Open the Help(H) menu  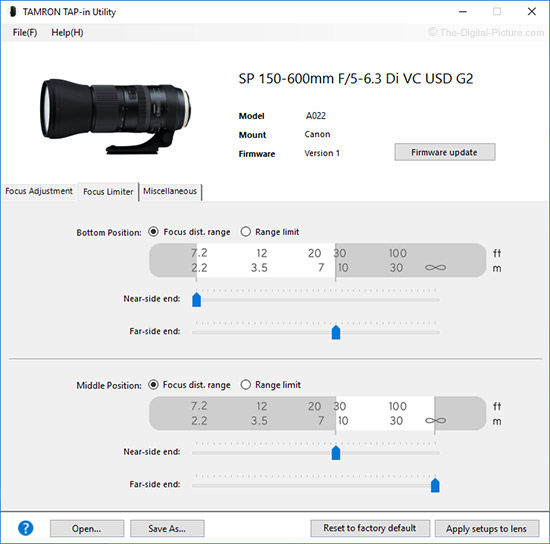pos(67,32)
